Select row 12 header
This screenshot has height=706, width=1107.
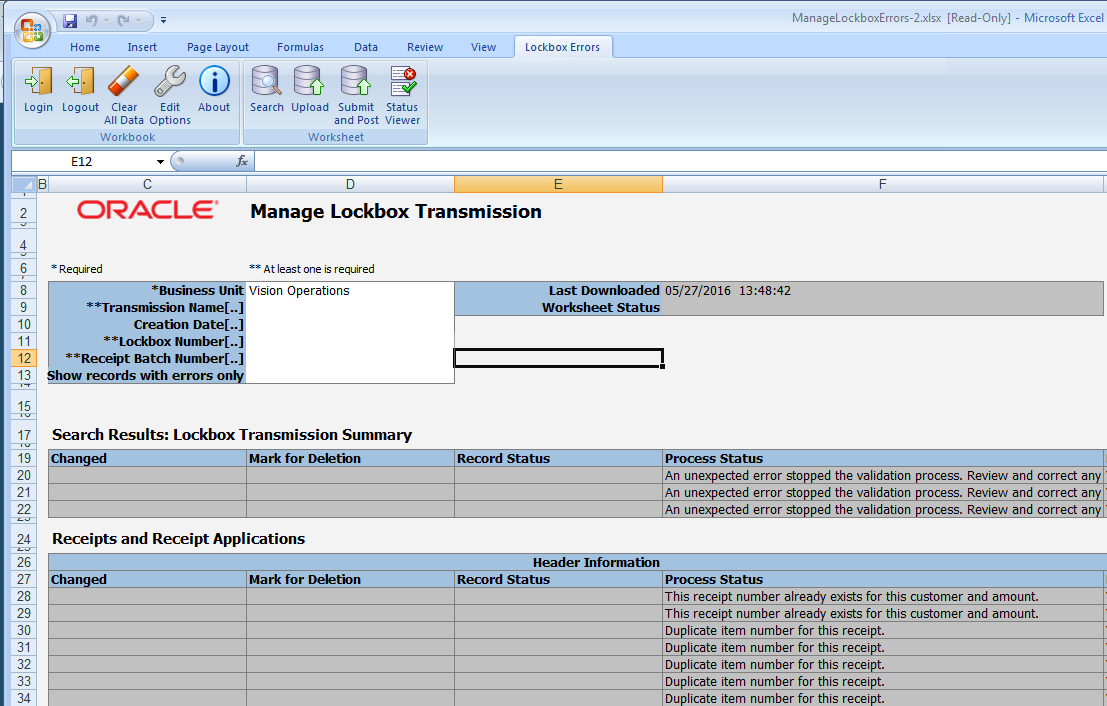click(x=24, y=359)
